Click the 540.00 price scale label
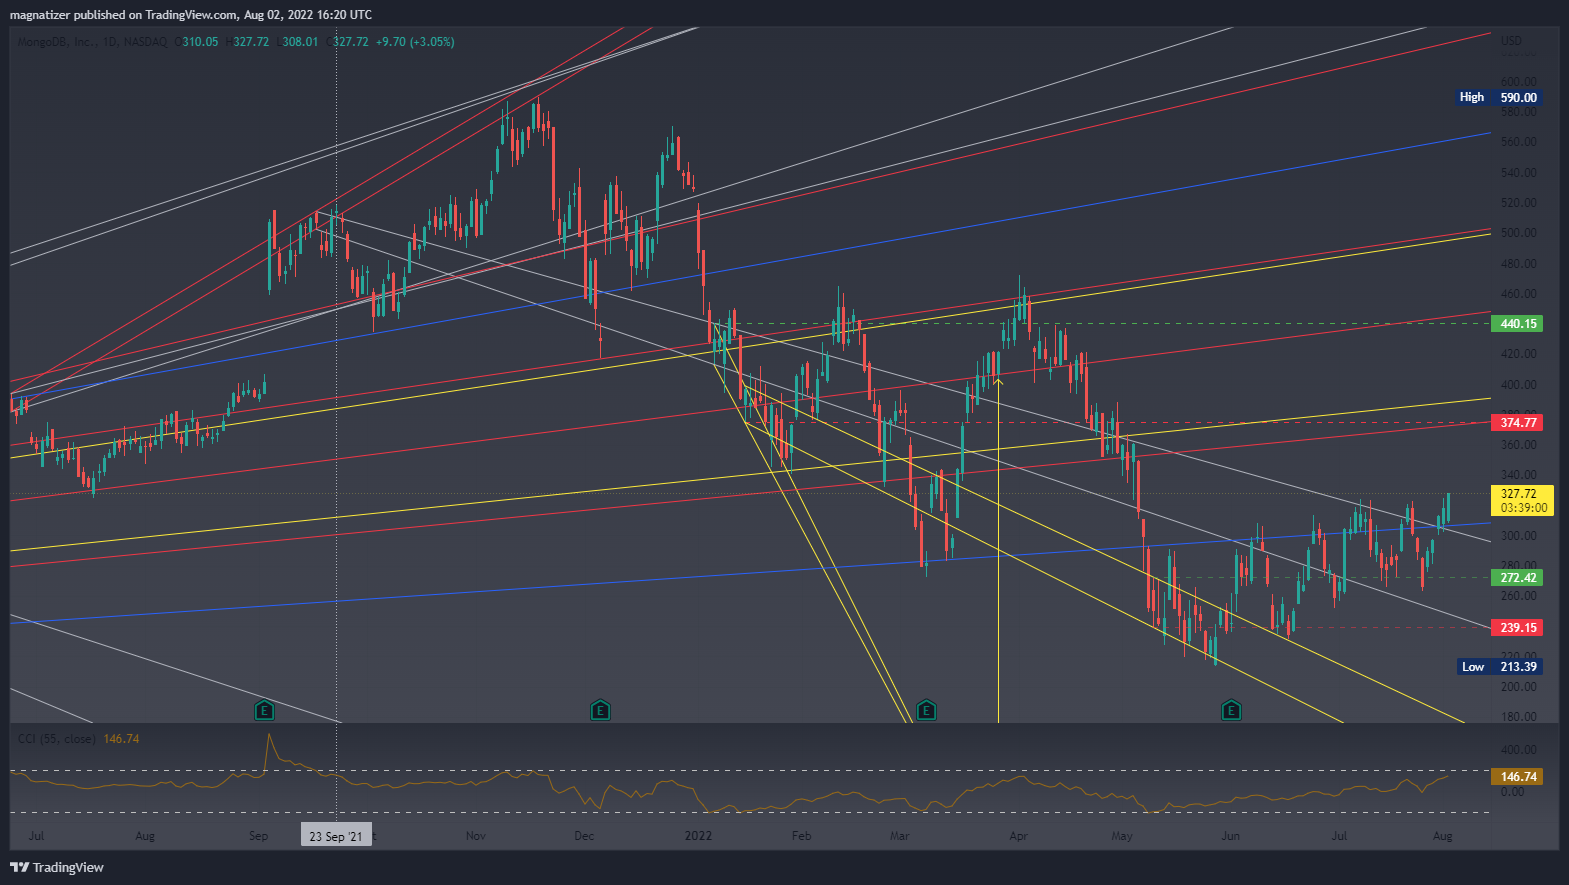The height and width of the screenshot is (885, 1569). click(x=1518, y=173)
